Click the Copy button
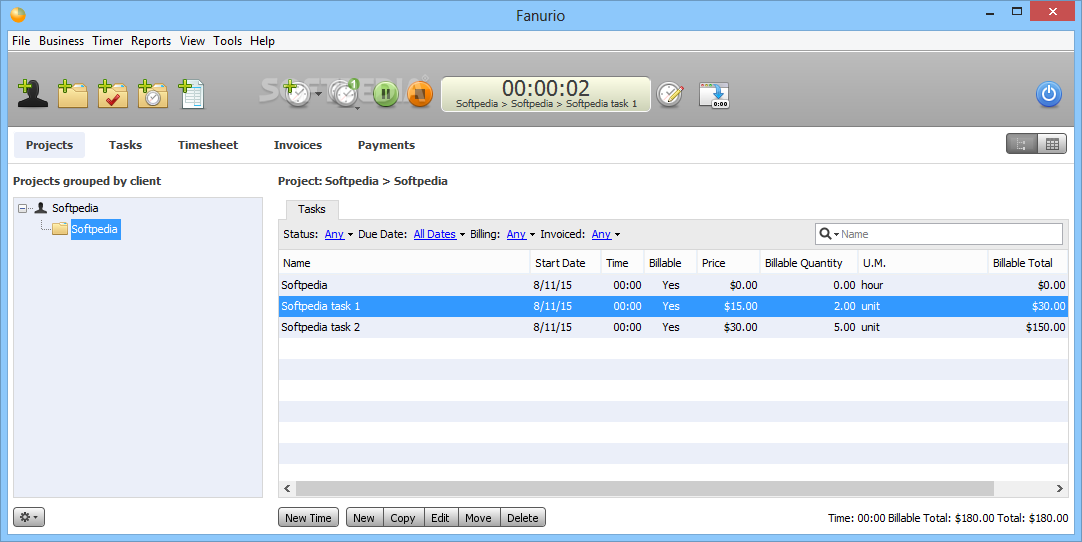Viewport: 1082px width, 542px height. click(402, 518)
